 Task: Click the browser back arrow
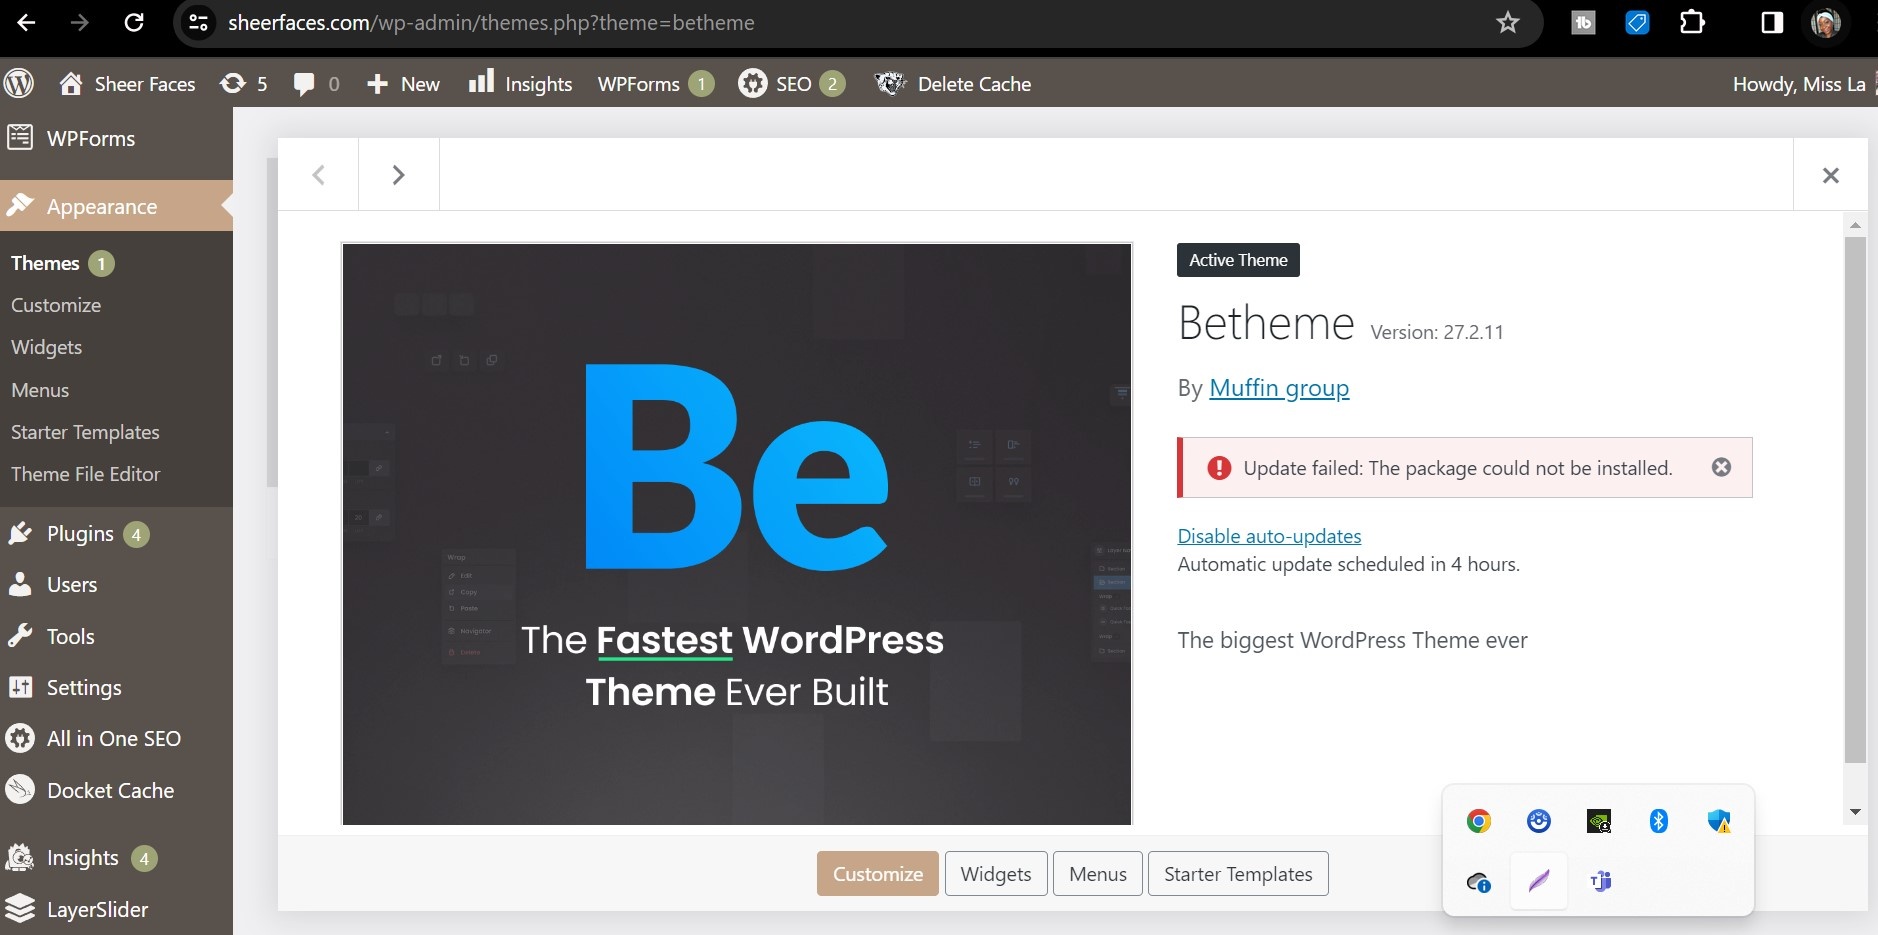pyautogui.click(x=26, y=22)
